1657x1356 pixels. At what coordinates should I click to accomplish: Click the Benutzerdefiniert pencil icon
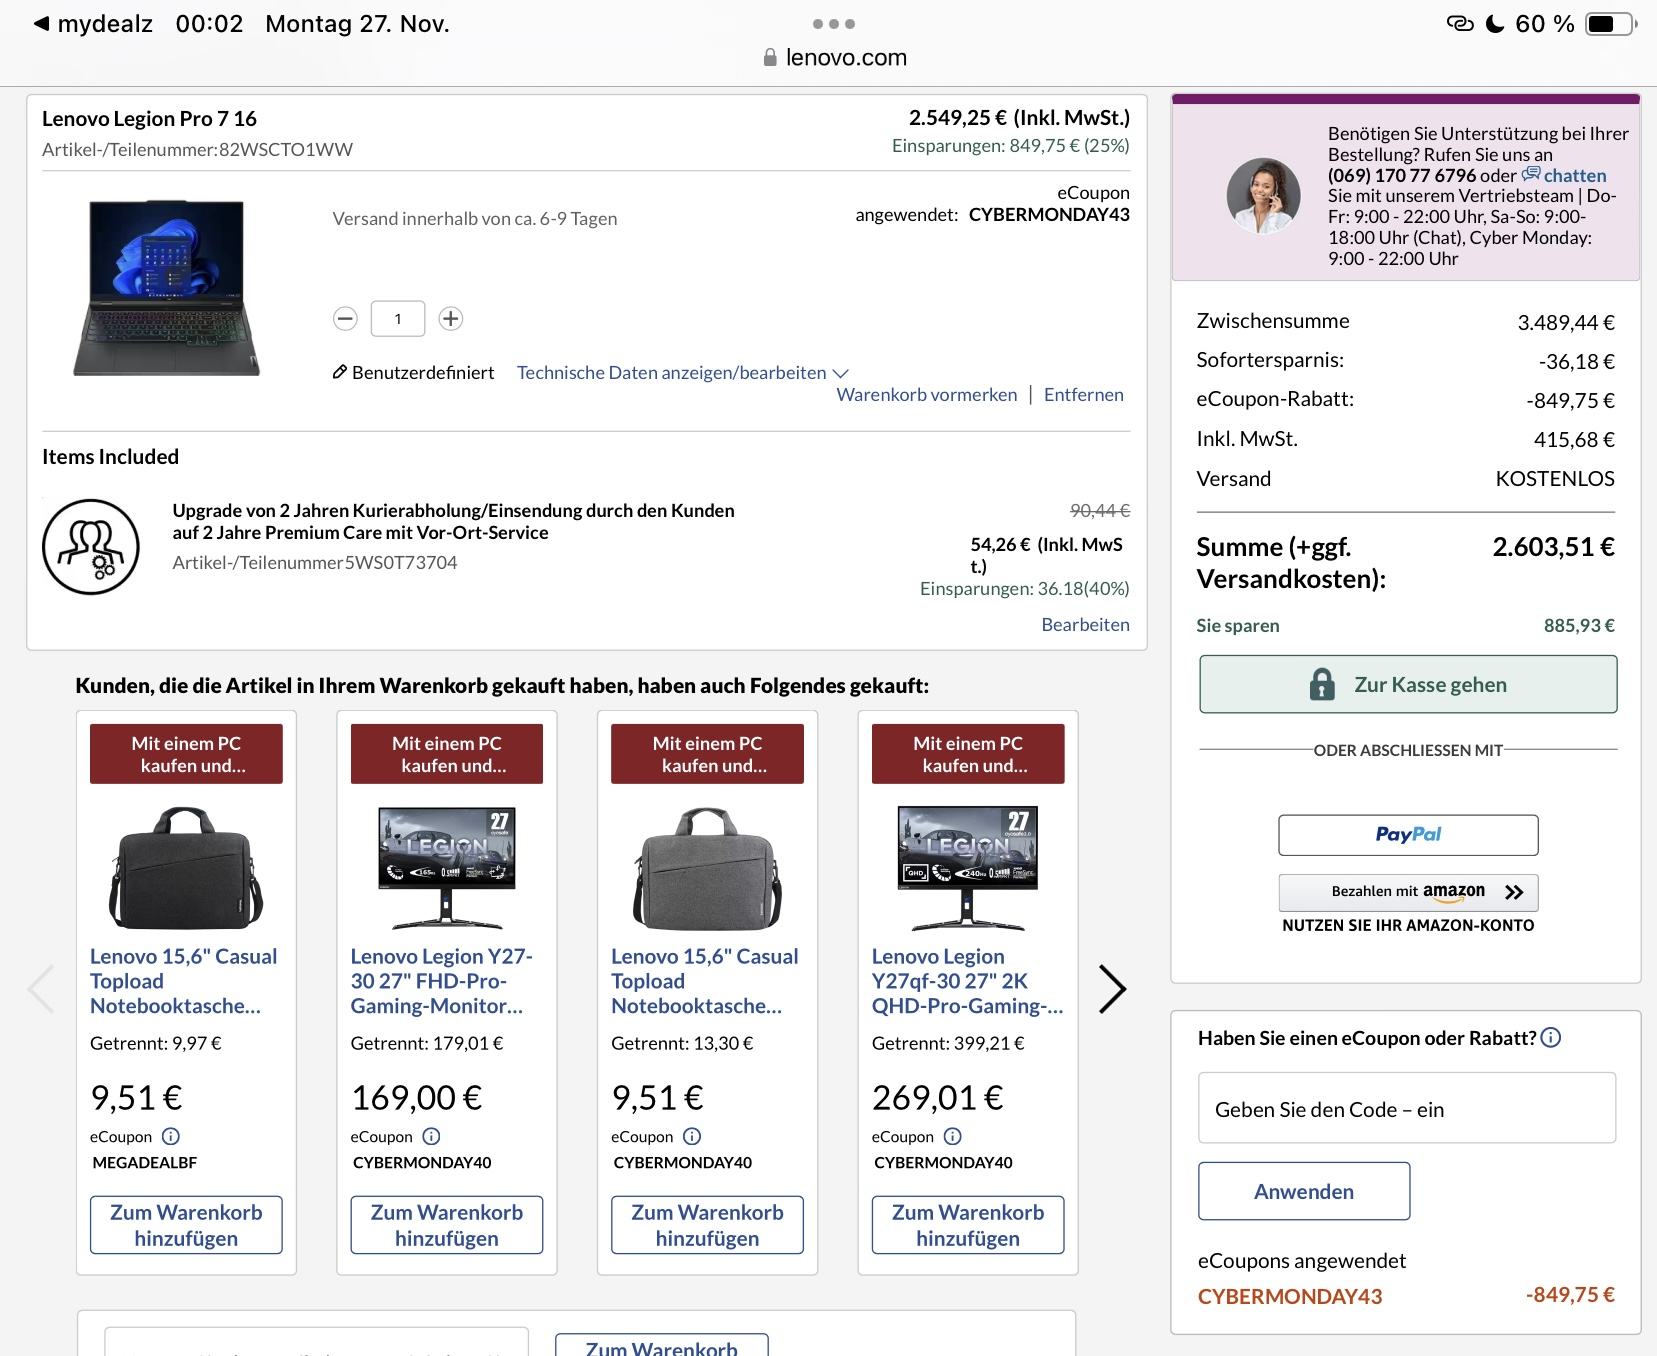pyautogui.click(x=340, y=373)
